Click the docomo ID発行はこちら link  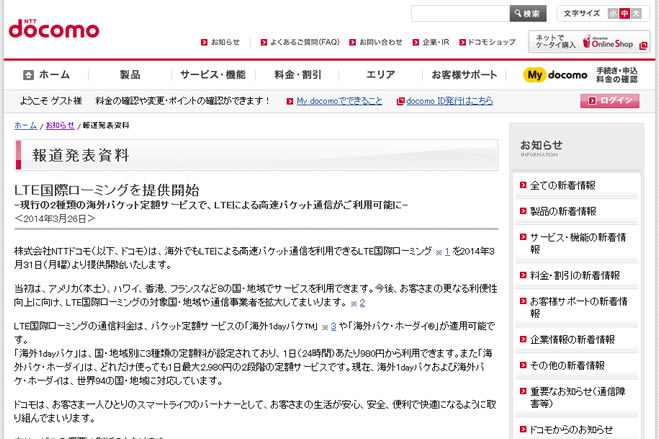pos(450,101)
